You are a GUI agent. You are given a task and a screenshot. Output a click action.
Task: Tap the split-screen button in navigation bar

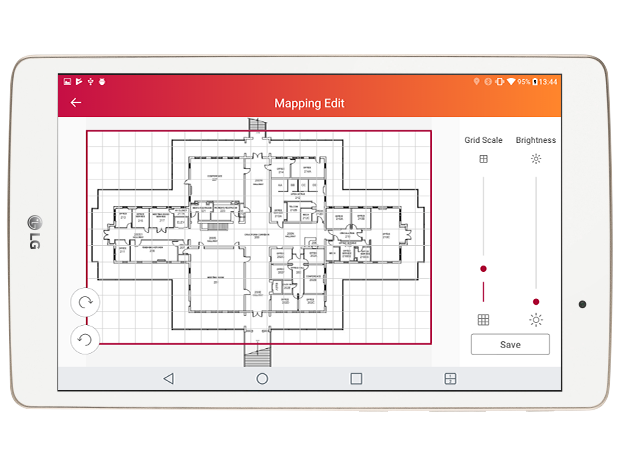(450, 378)
